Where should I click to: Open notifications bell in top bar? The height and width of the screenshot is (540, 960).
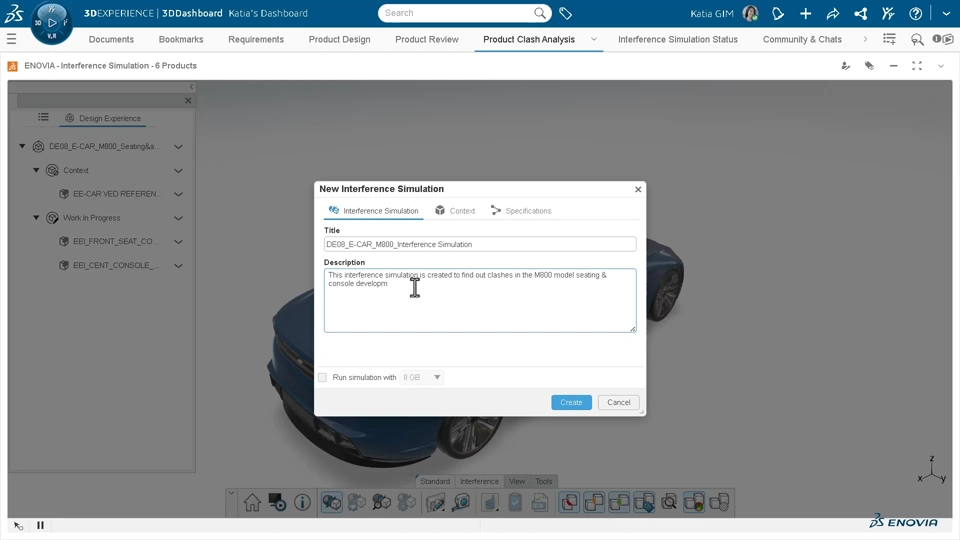point(778,13)
